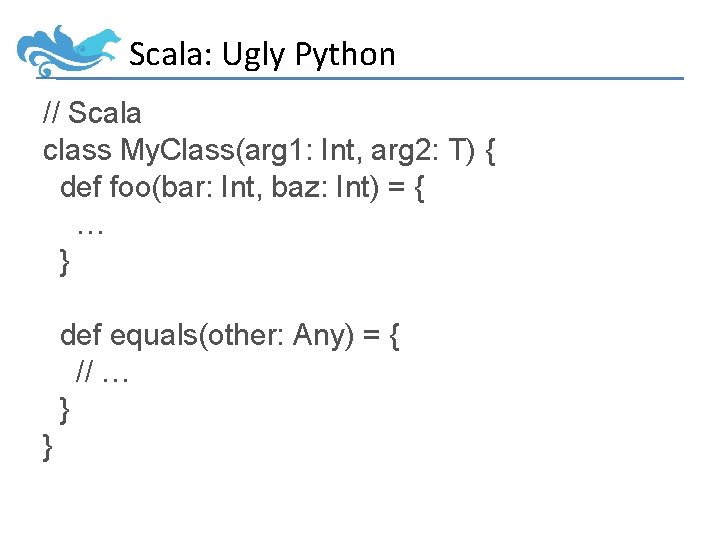Click the "def" keyword before equals
720x540 pixels.
(x=81, y=336)
